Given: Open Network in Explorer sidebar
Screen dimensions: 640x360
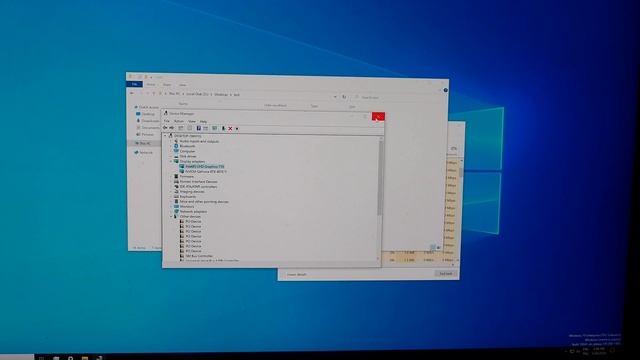Looking at the screenshot, I should point(146,153).
